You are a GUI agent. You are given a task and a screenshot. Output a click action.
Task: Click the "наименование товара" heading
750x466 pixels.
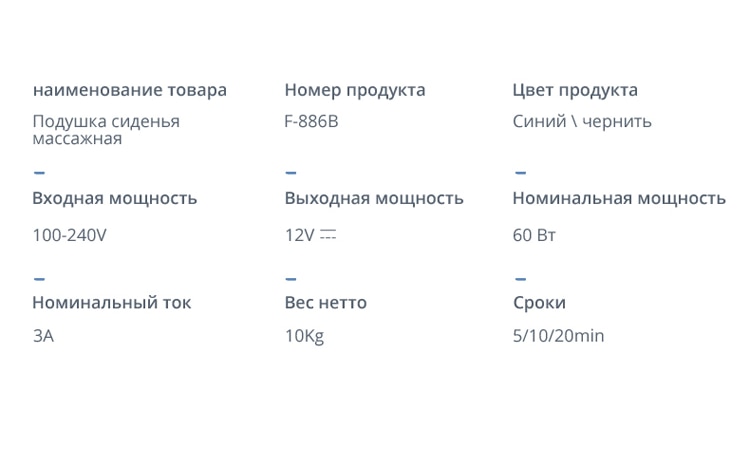point(130,90)
